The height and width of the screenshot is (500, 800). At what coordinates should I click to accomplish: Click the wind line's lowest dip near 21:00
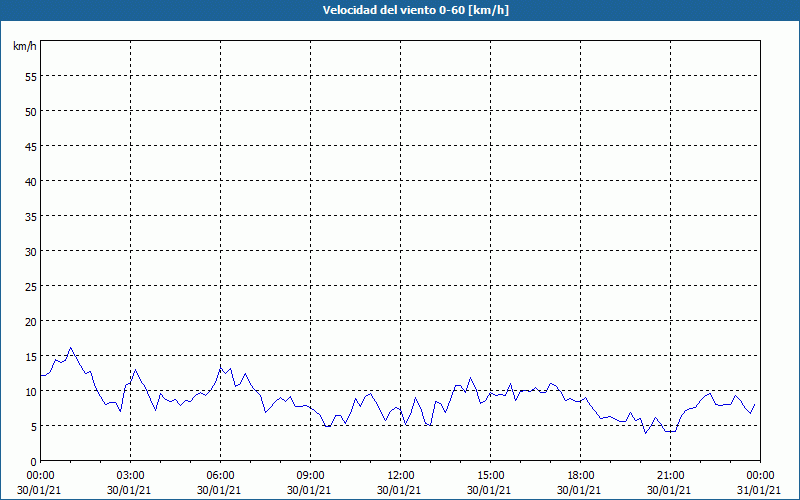point(668,432)
